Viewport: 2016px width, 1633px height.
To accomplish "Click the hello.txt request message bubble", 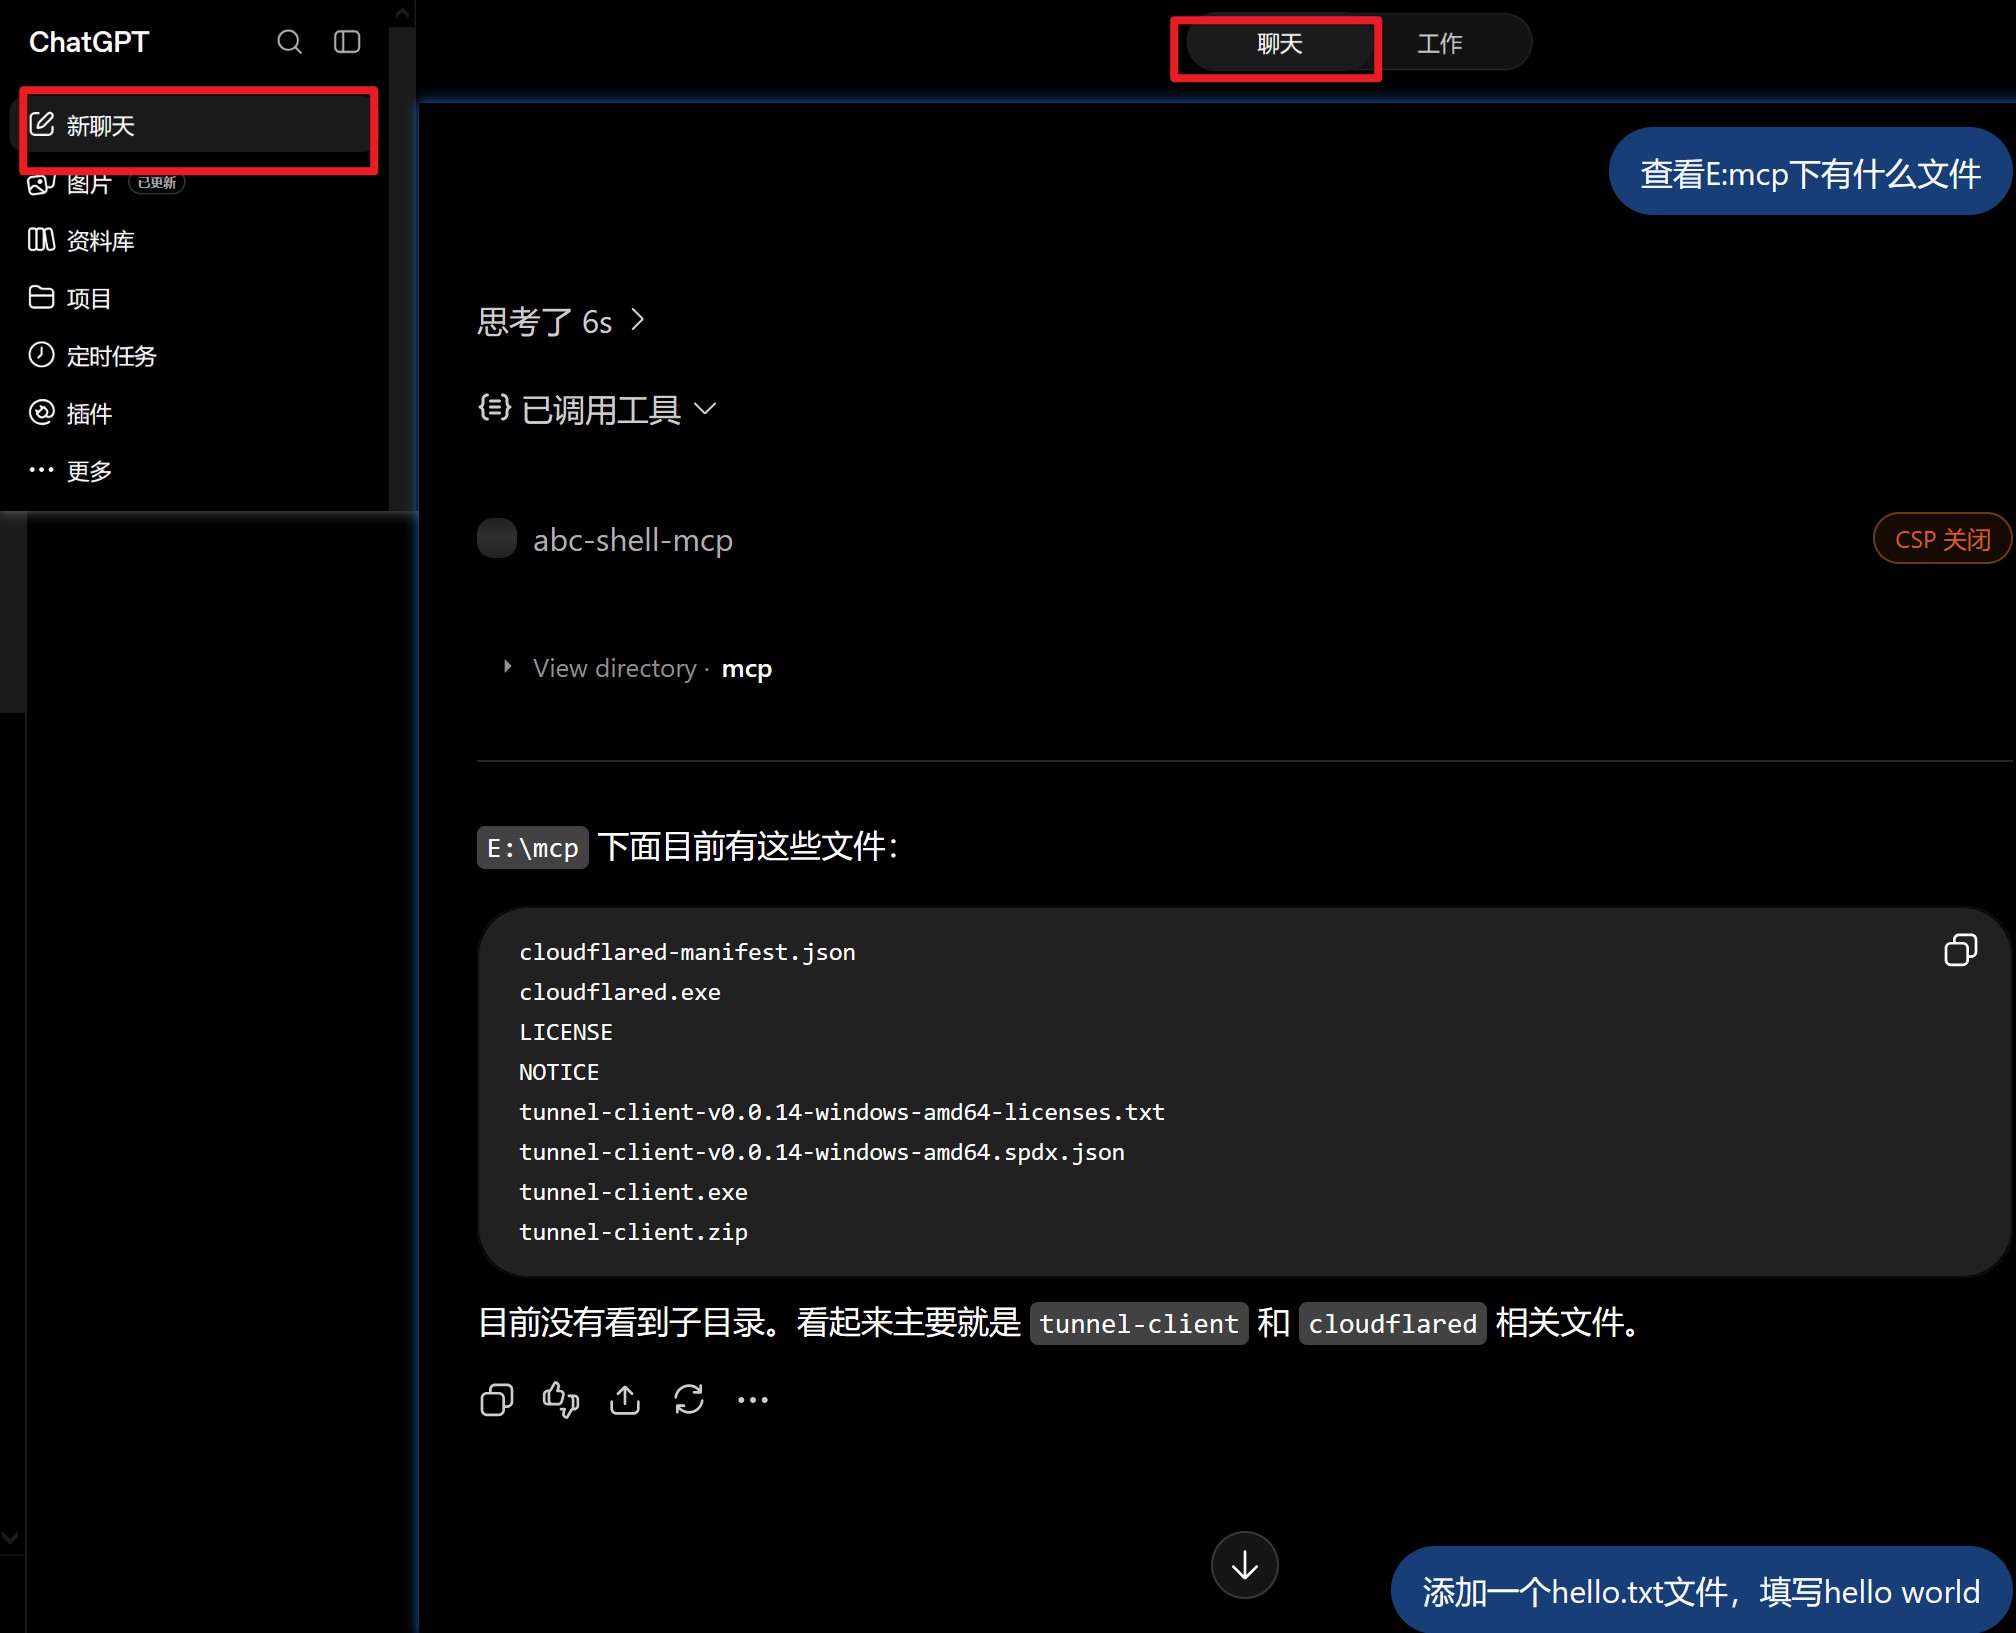I will pyautogui.click(x=1700, y=1590).
